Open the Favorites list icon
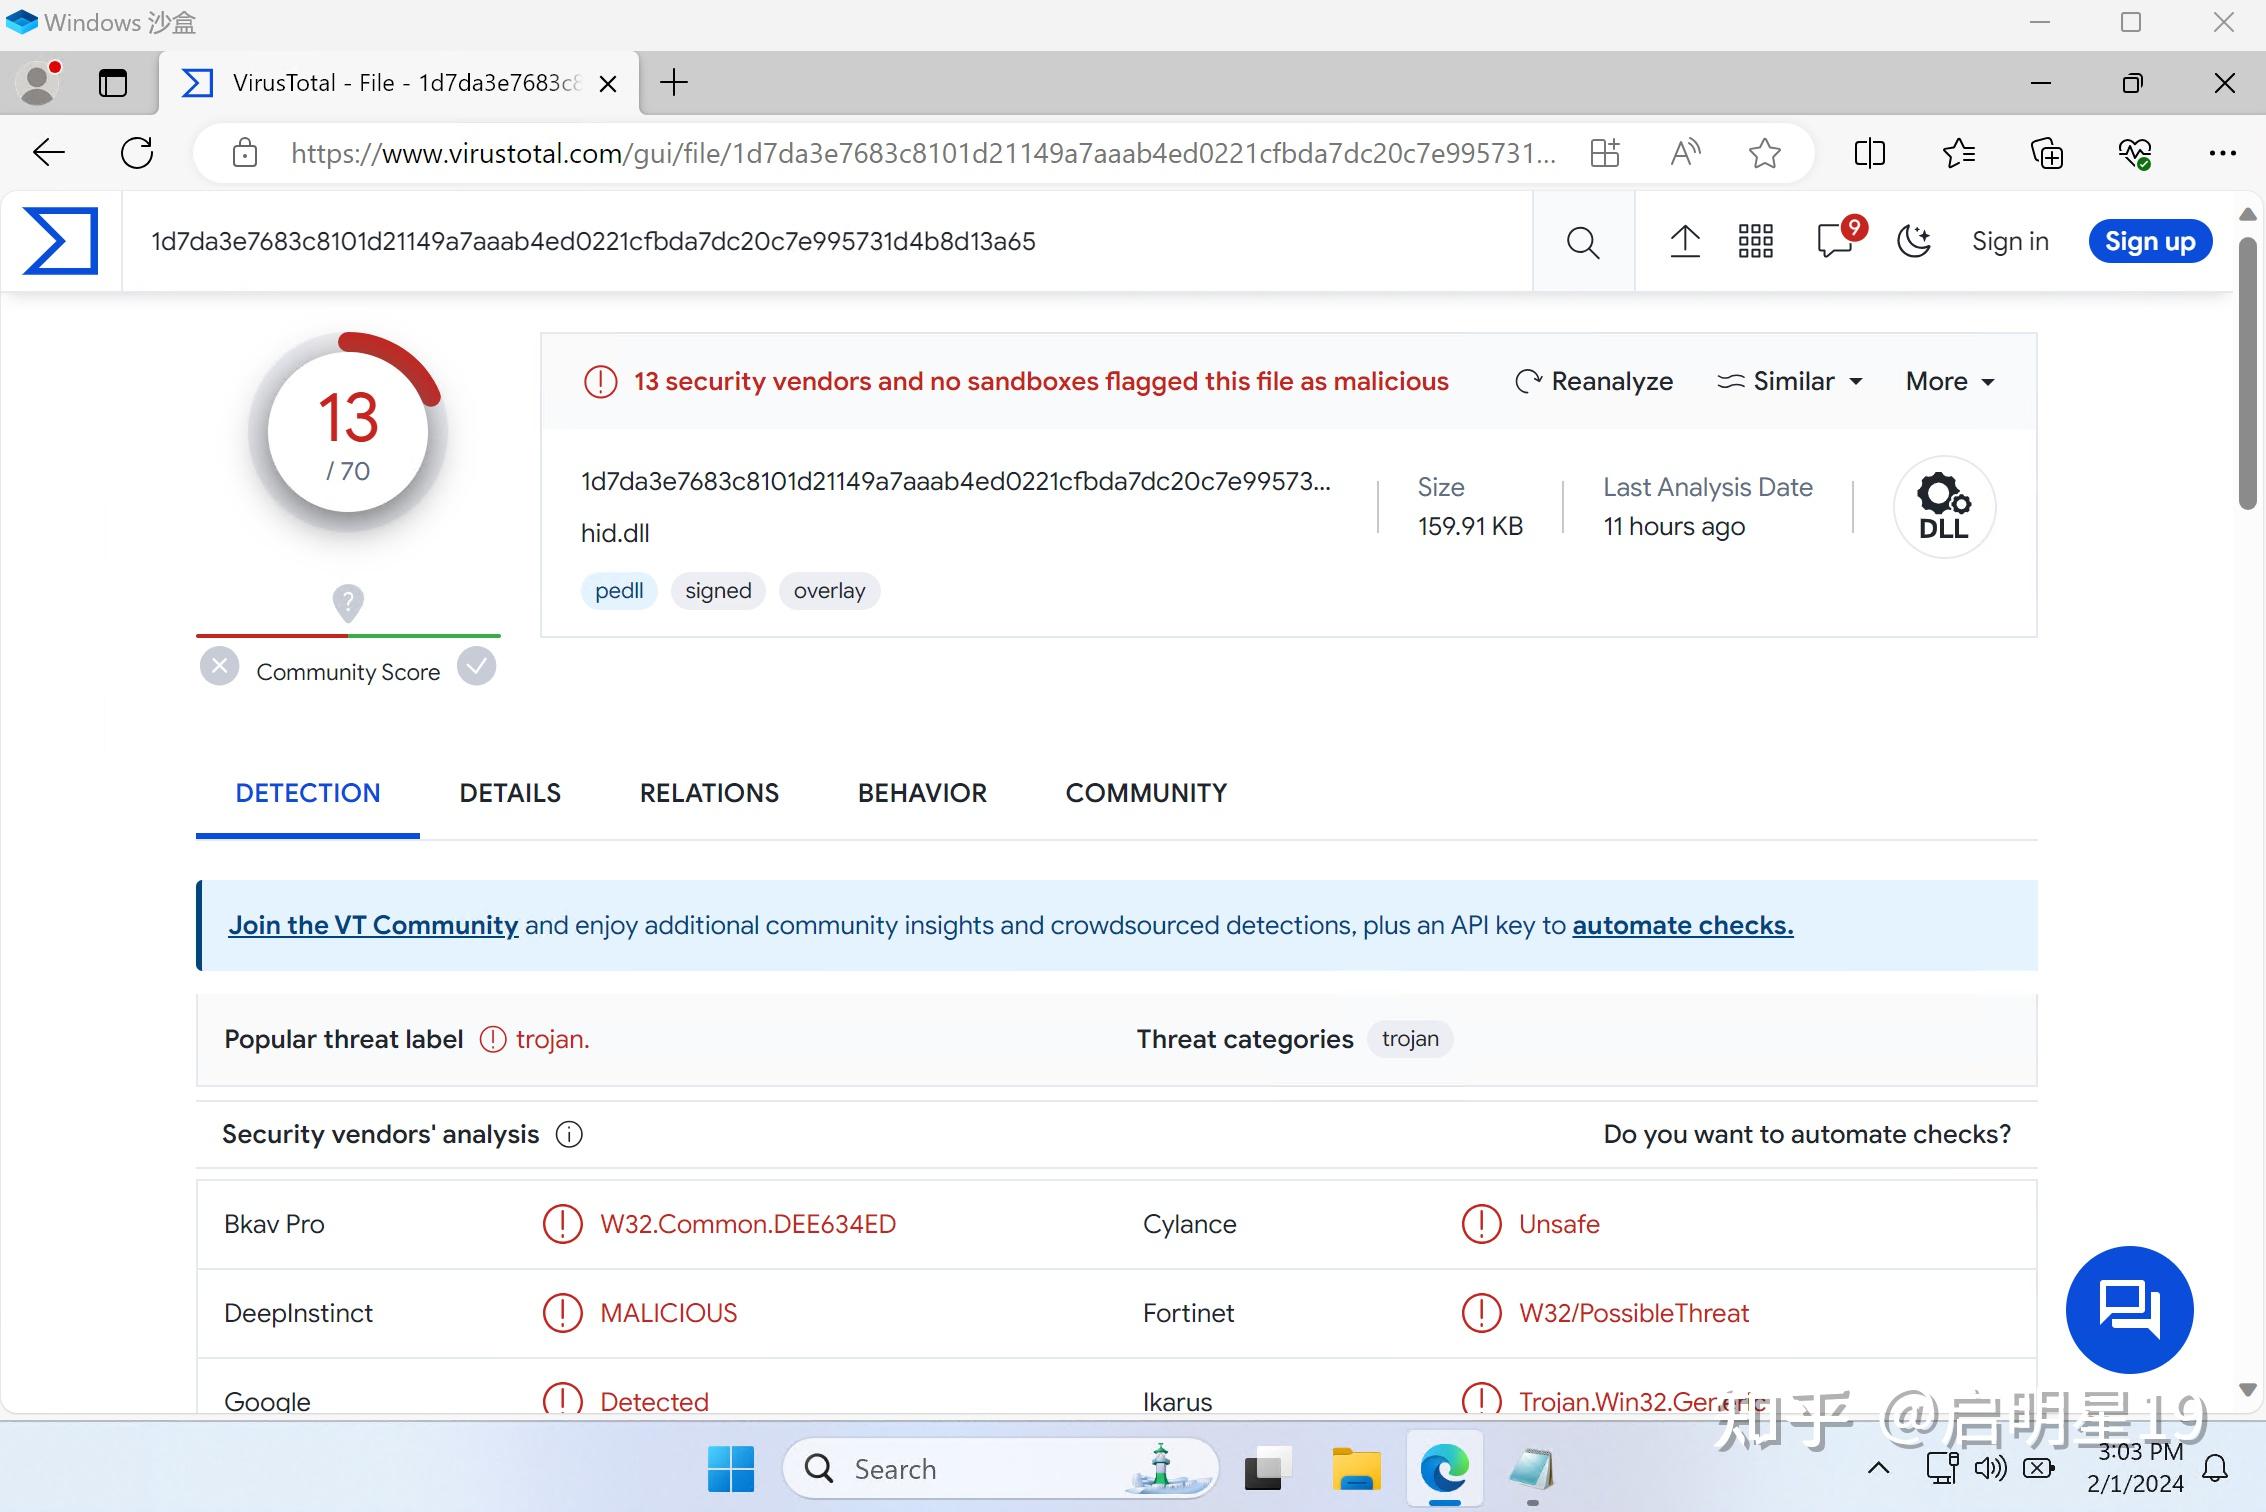The height and width of the screenshot is (1512, 2266). pyautogui.click(x=1958, y=153)
